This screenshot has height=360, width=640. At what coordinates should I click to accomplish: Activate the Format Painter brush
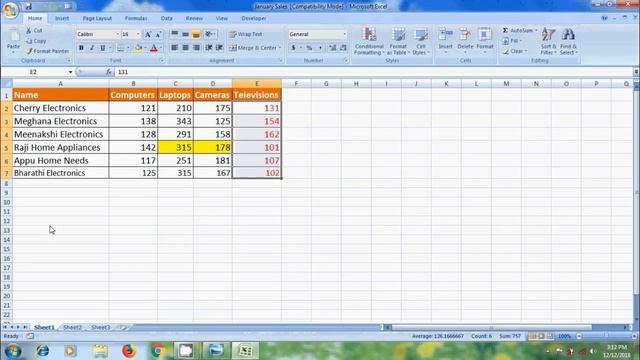pos(29,51)
